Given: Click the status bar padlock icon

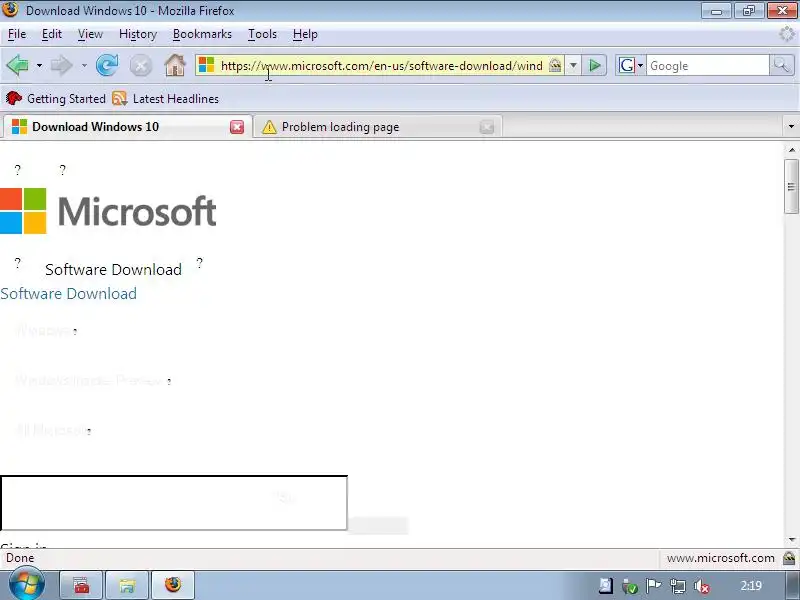Looking at the screenshot, I should coord(789,558).
